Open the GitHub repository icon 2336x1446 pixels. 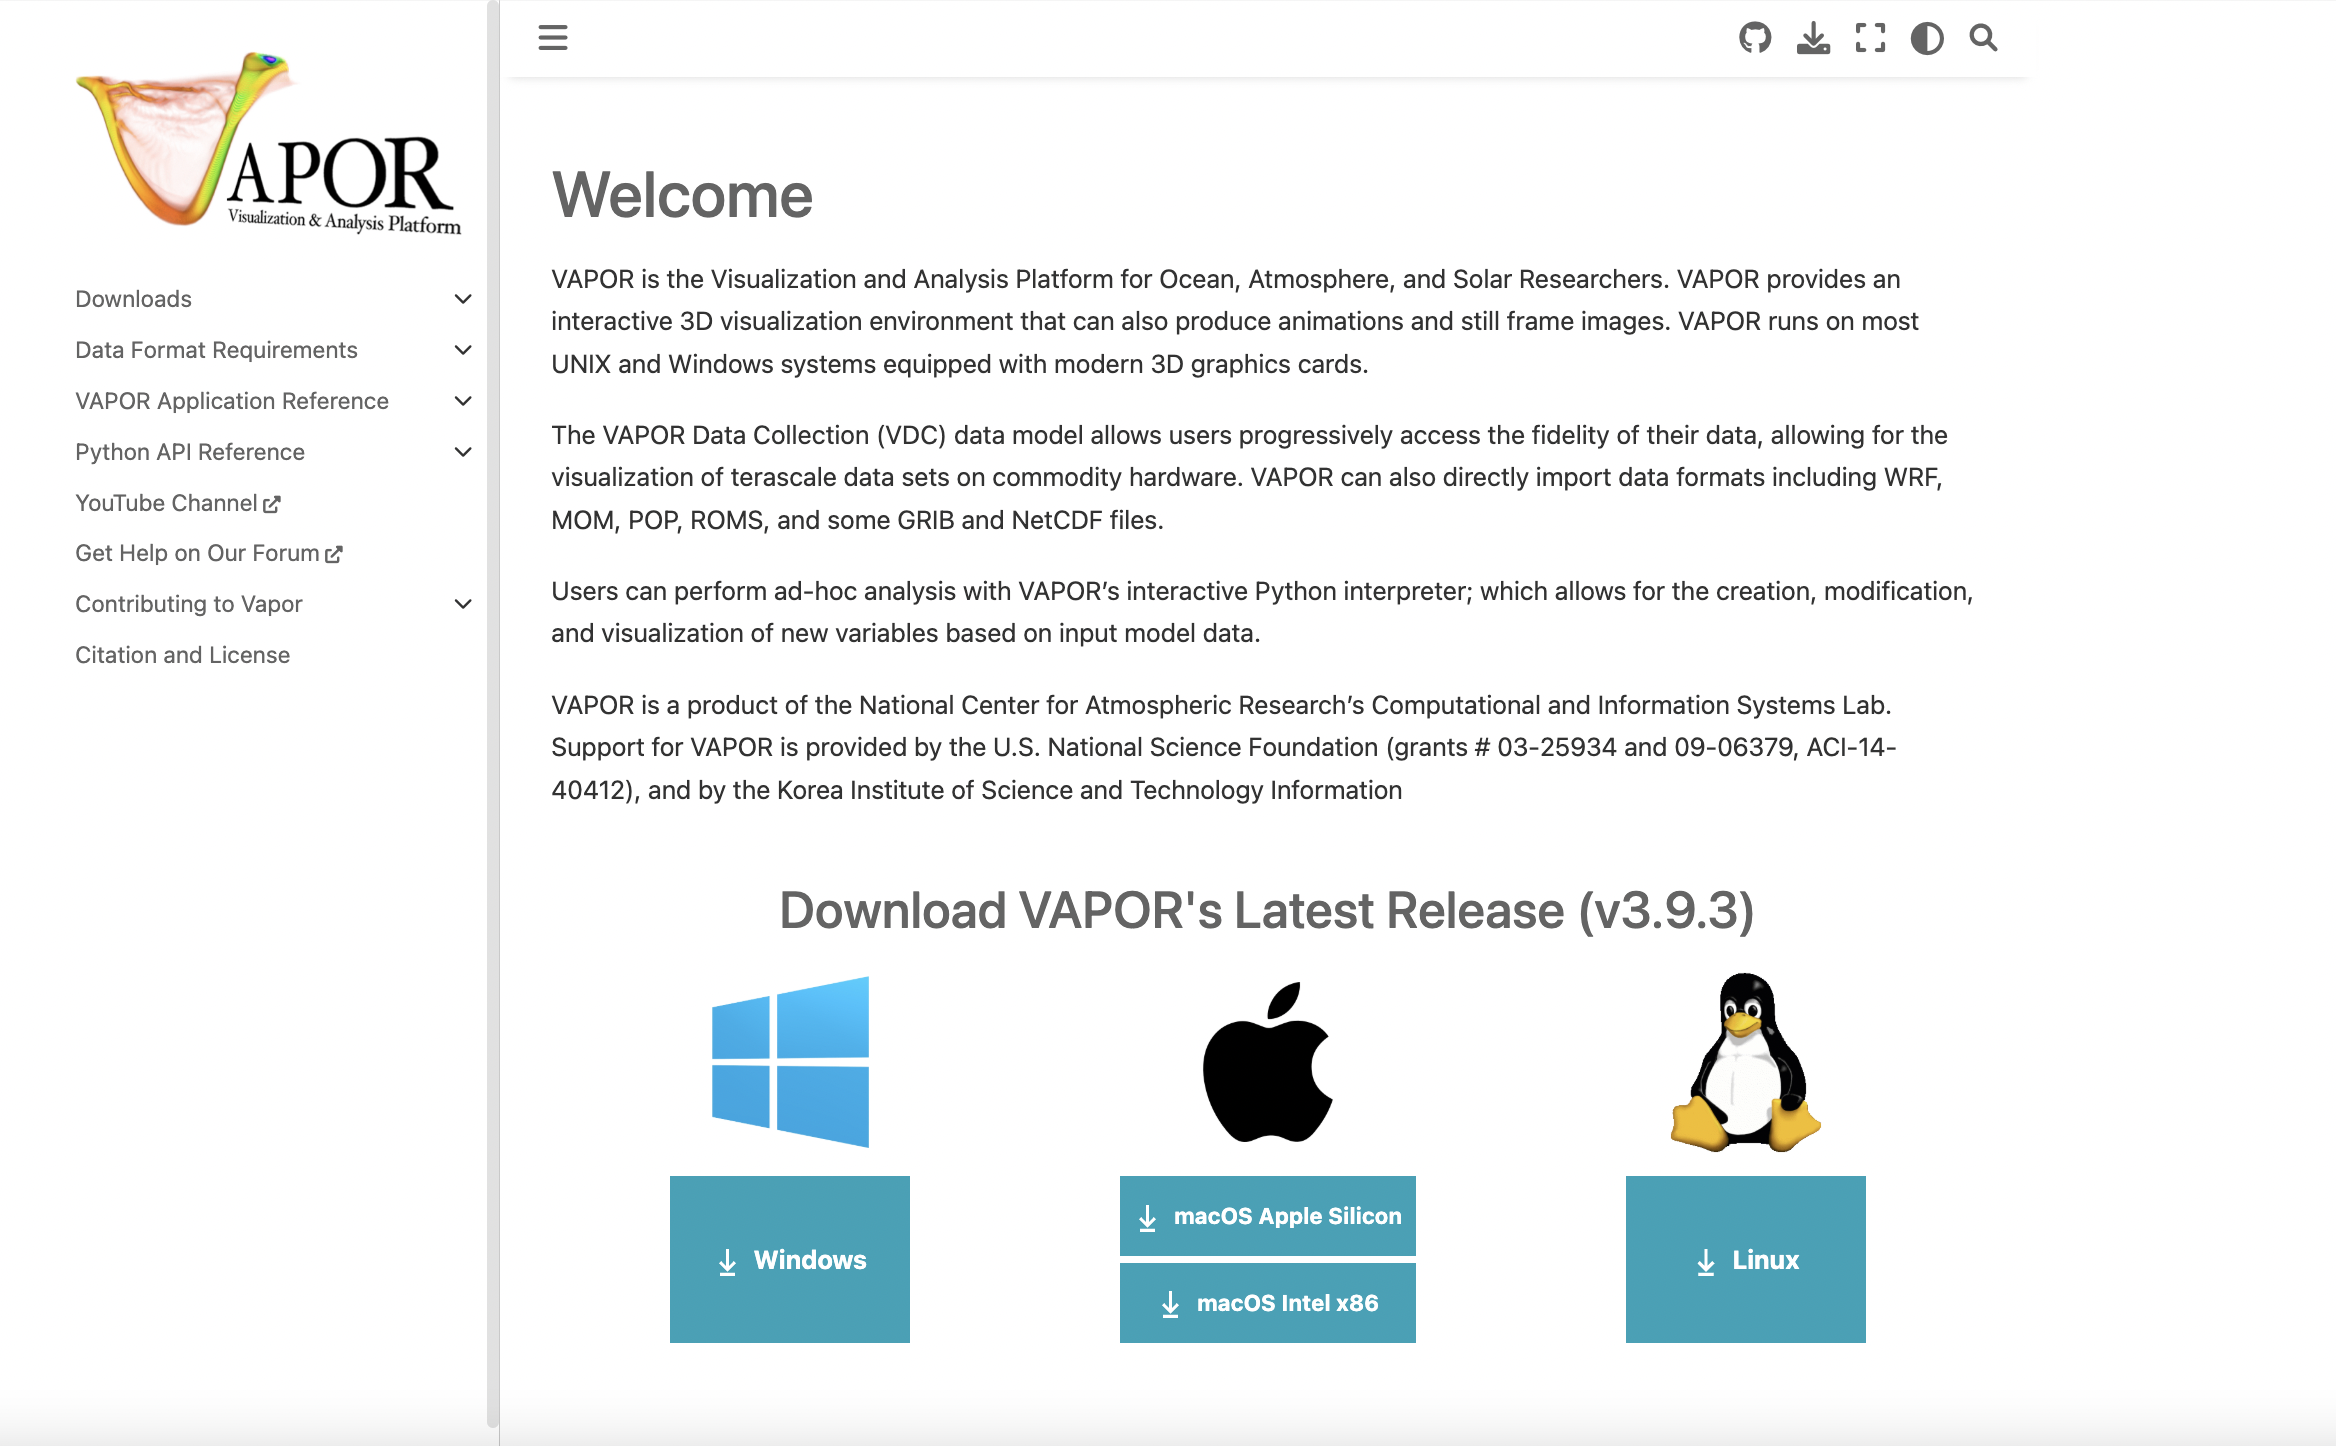pos(1755,38)
